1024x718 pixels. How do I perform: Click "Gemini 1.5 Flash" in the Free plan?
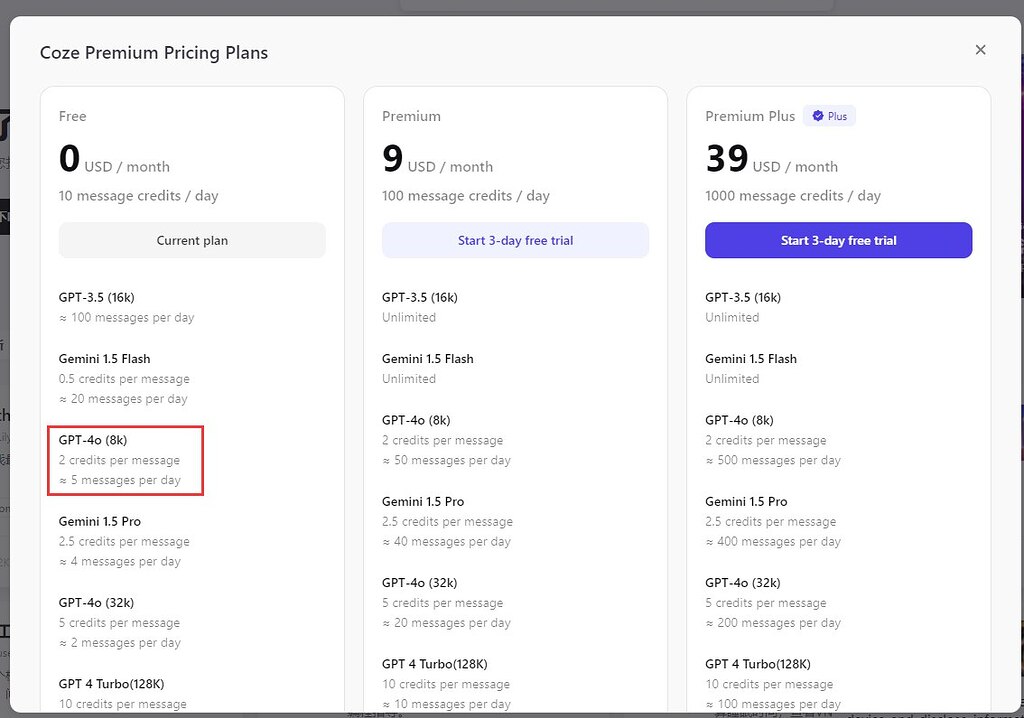104,359
